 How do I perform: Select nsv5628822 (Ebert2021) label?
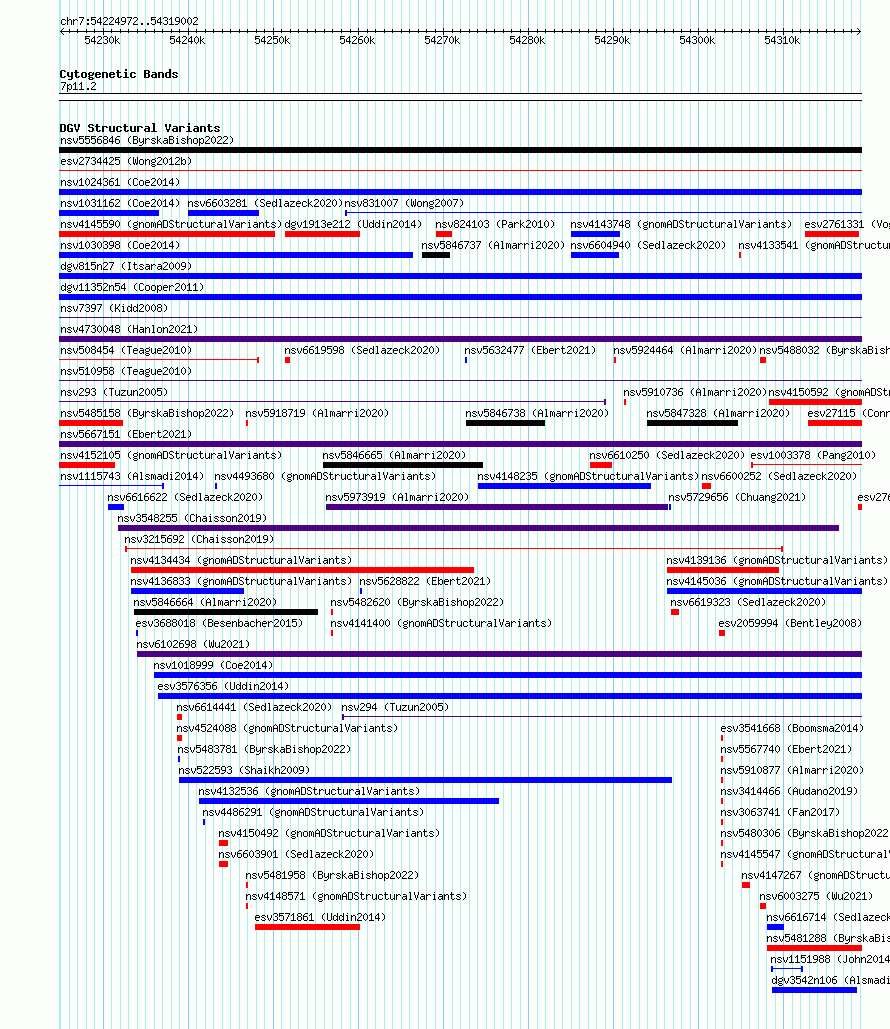point(425,581)
